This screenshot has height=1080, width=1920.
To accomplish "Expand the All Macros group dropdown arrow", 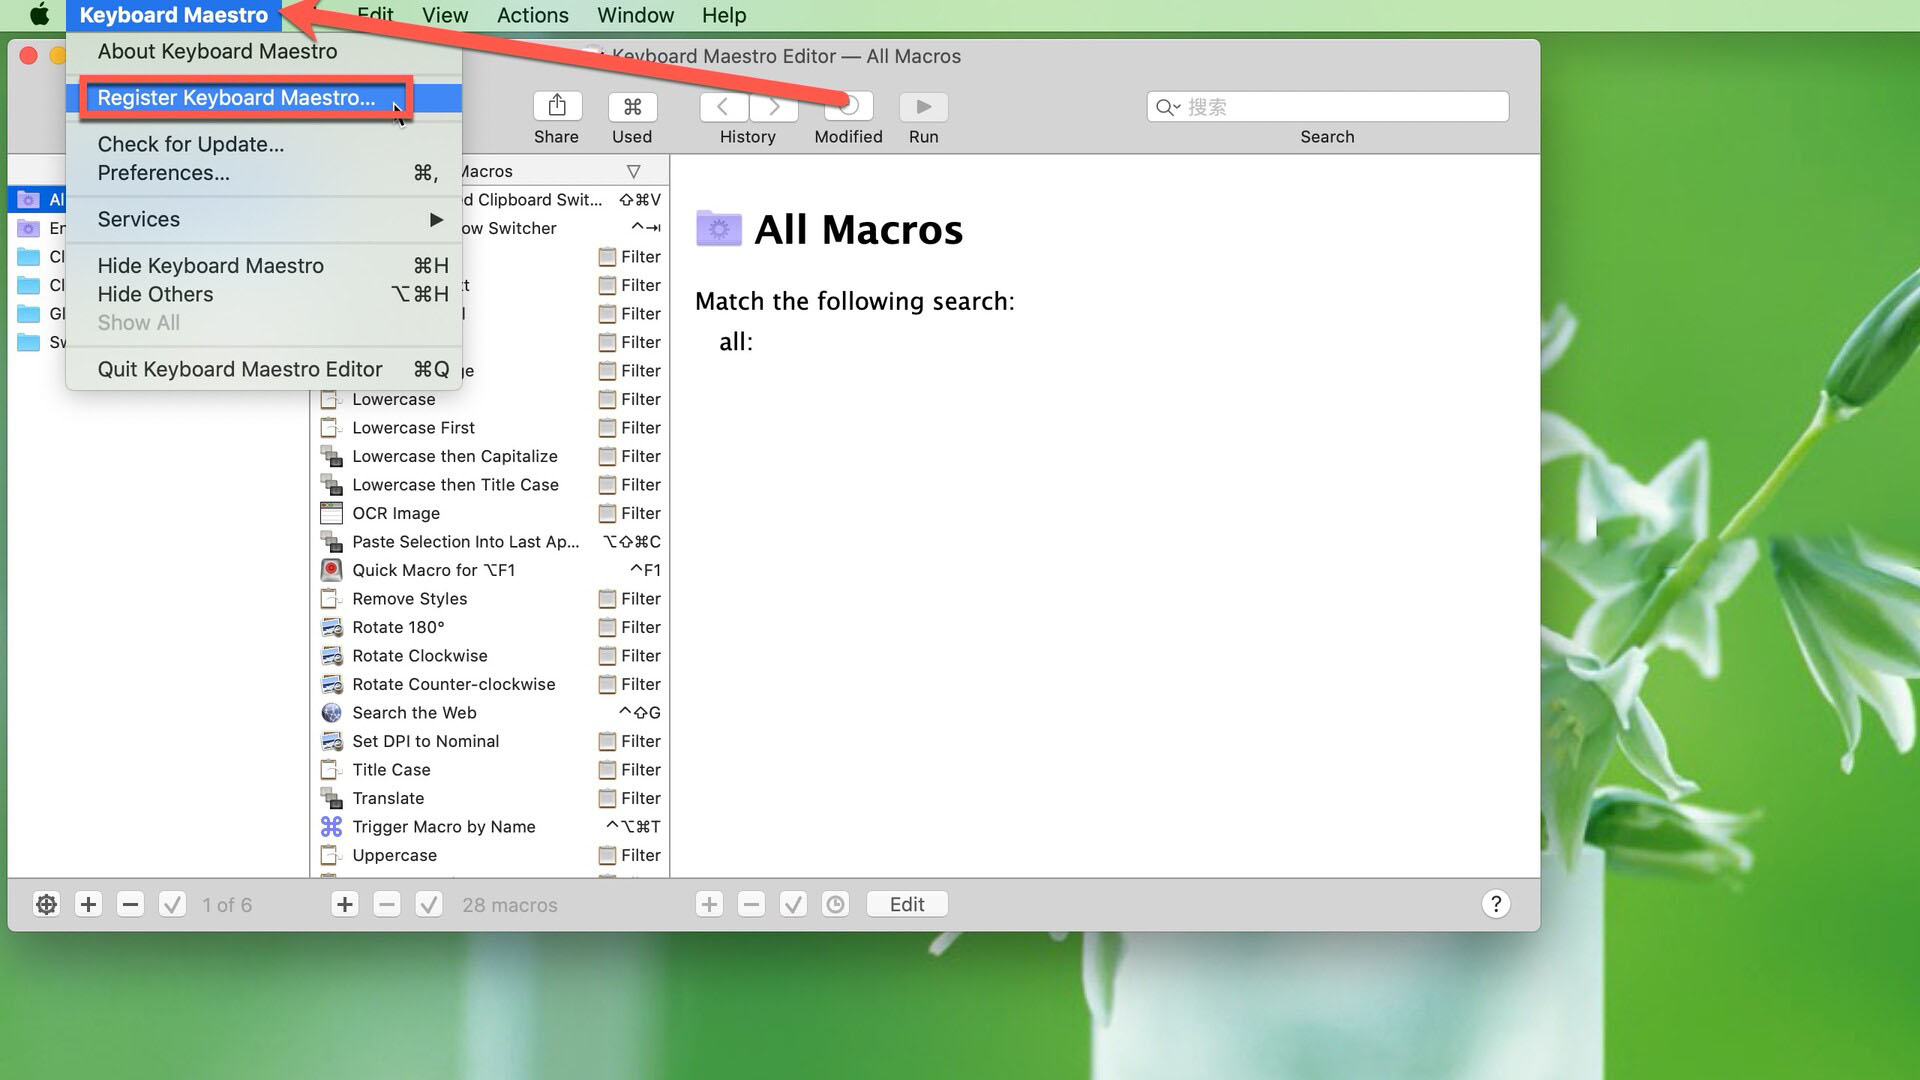I will [x=633, y=170].
